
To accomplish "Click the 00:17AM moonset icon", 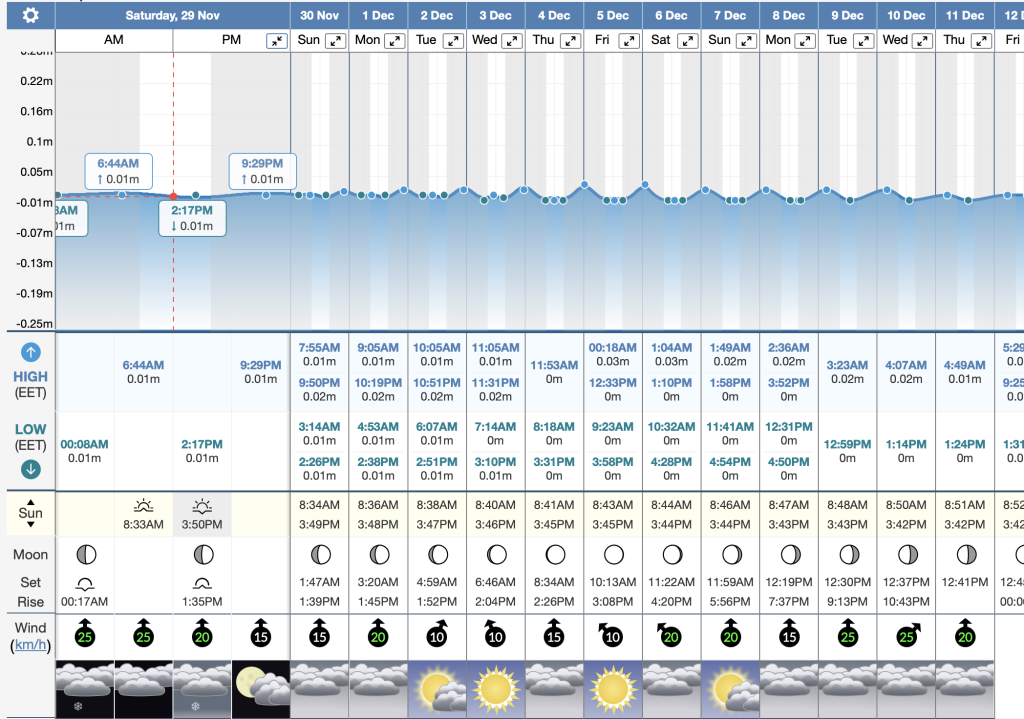I will pyautogui.click(x=85, y=583).
